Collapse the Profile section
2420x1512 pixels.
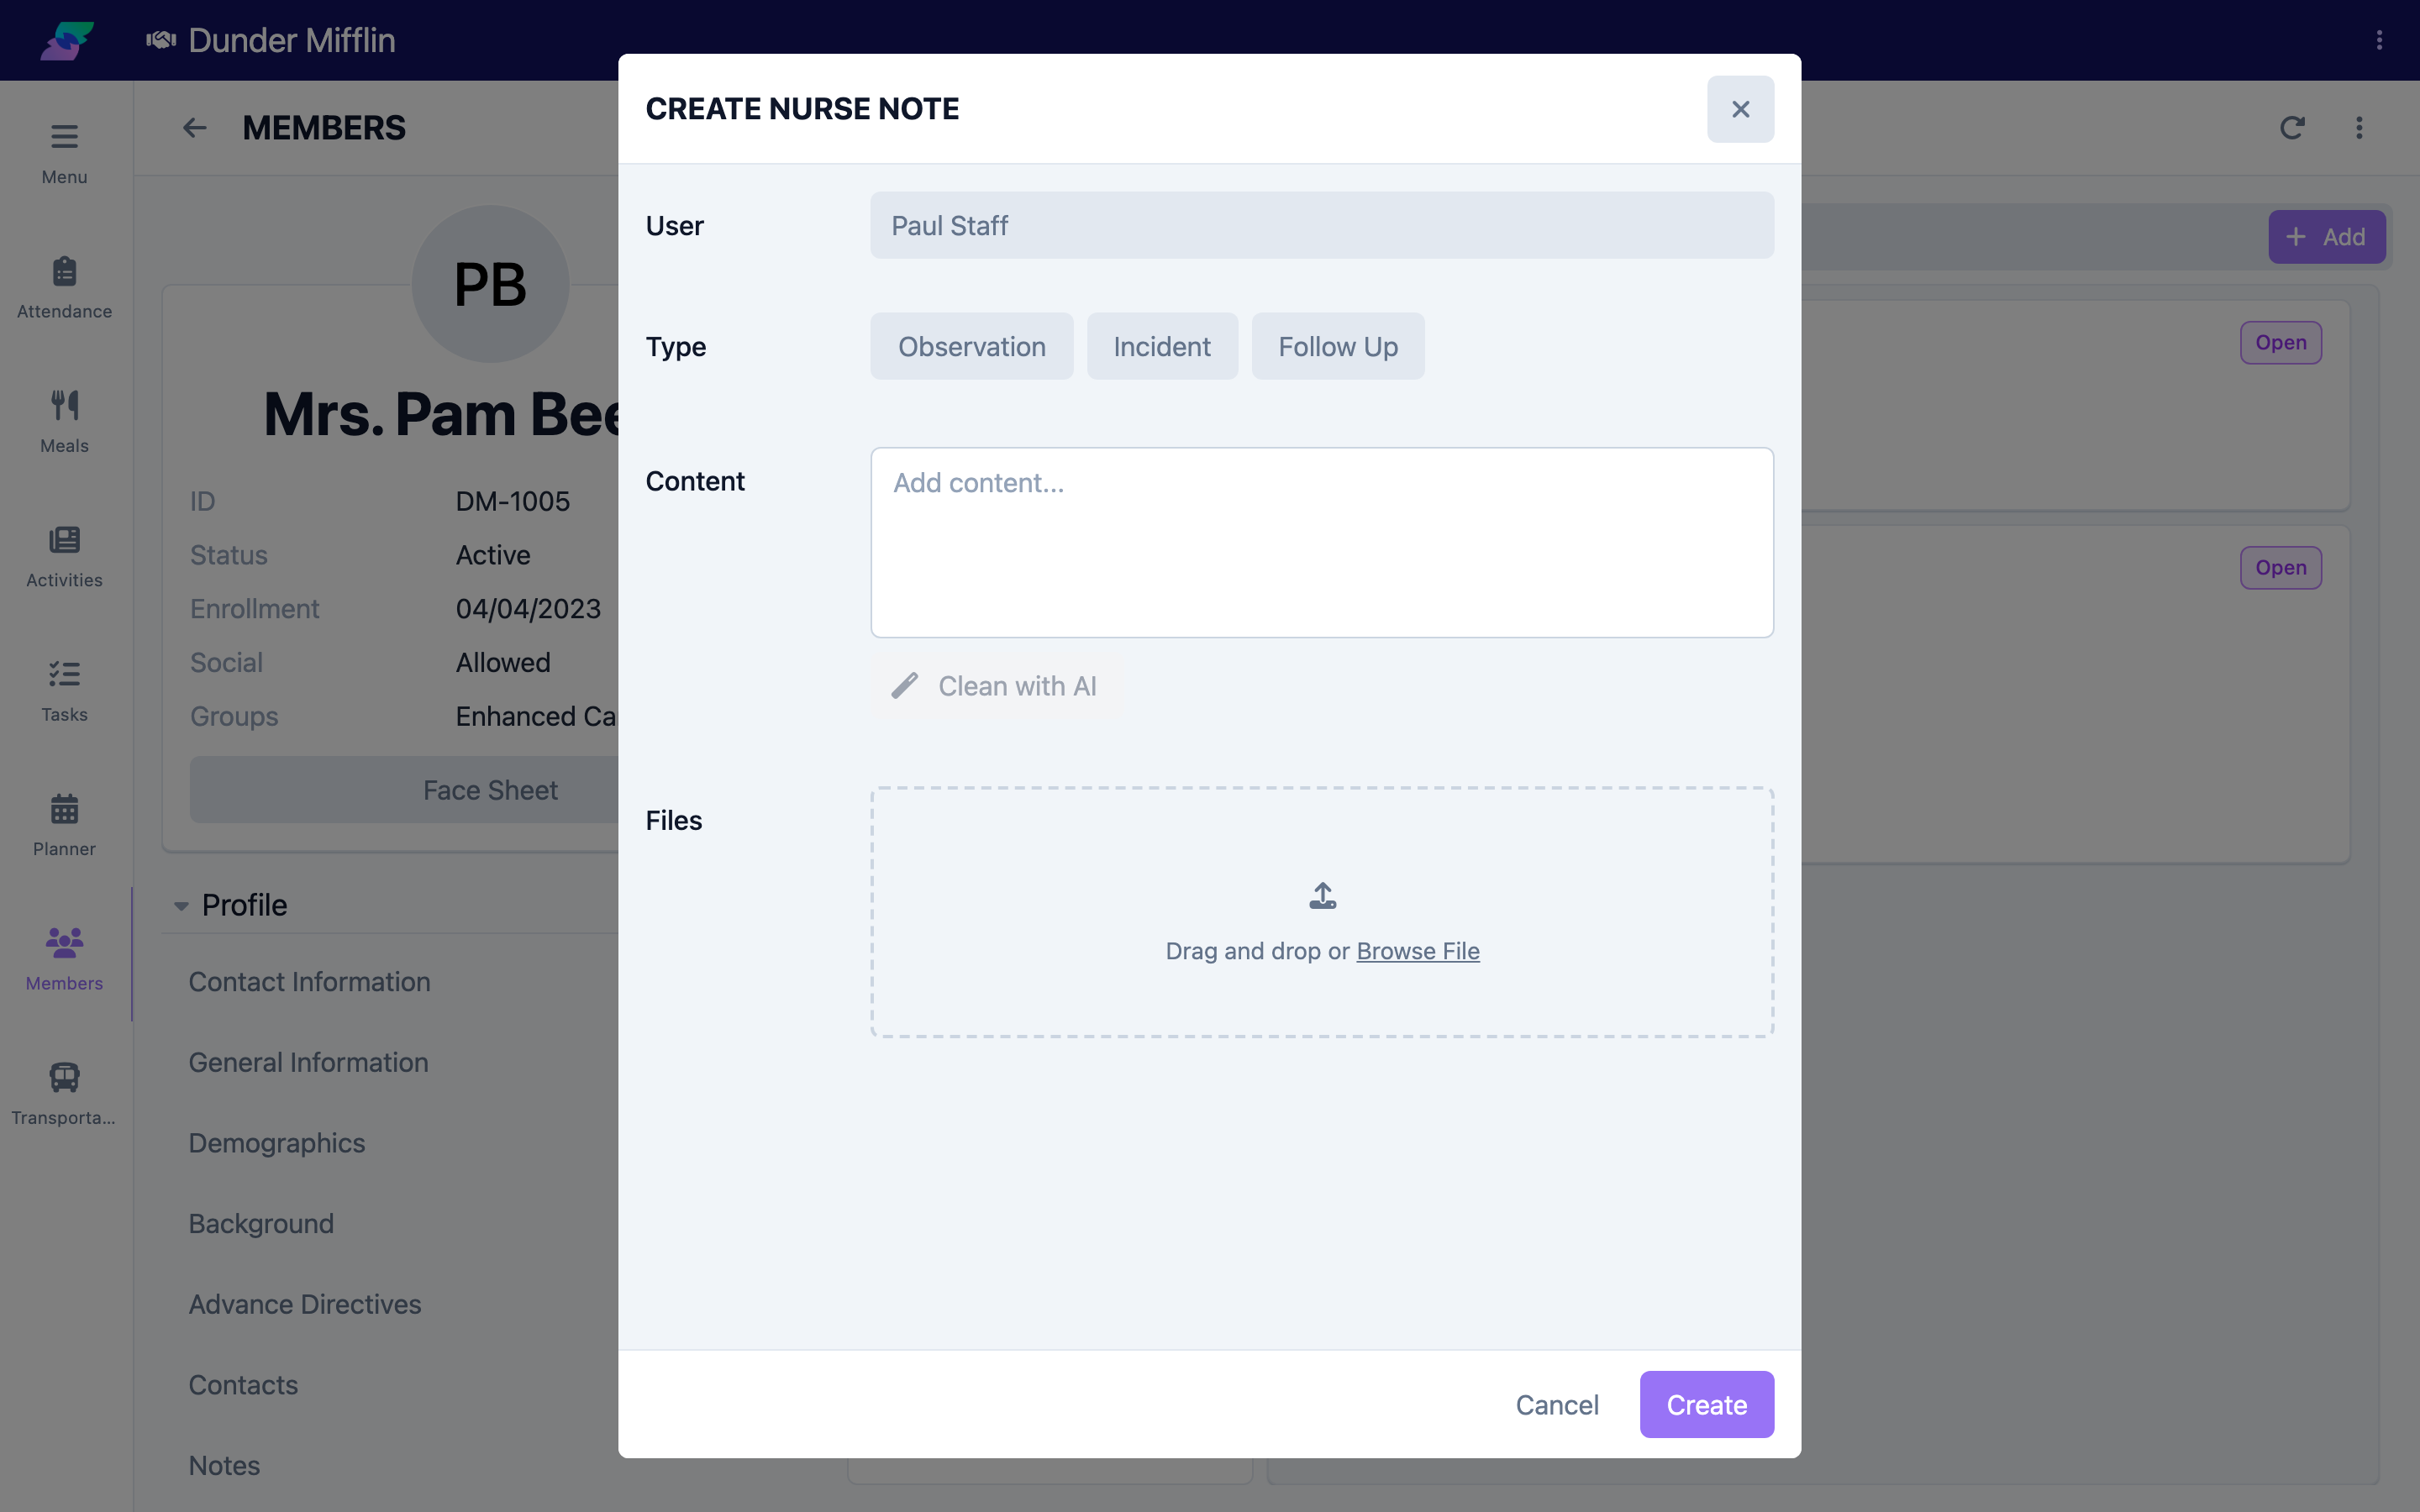pos(181,906)
